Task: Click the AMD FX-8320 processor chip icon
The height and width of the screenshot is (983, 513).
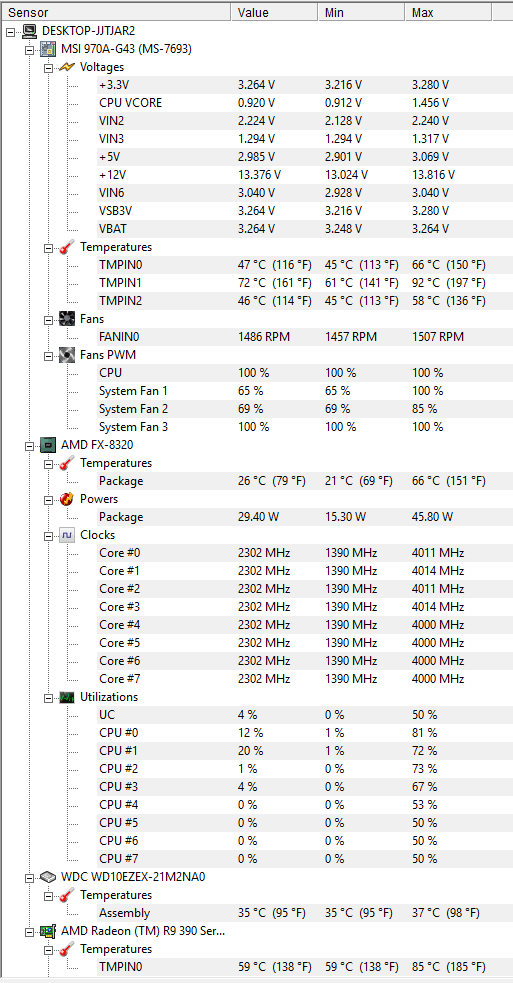Action: [x=48, y=445]
